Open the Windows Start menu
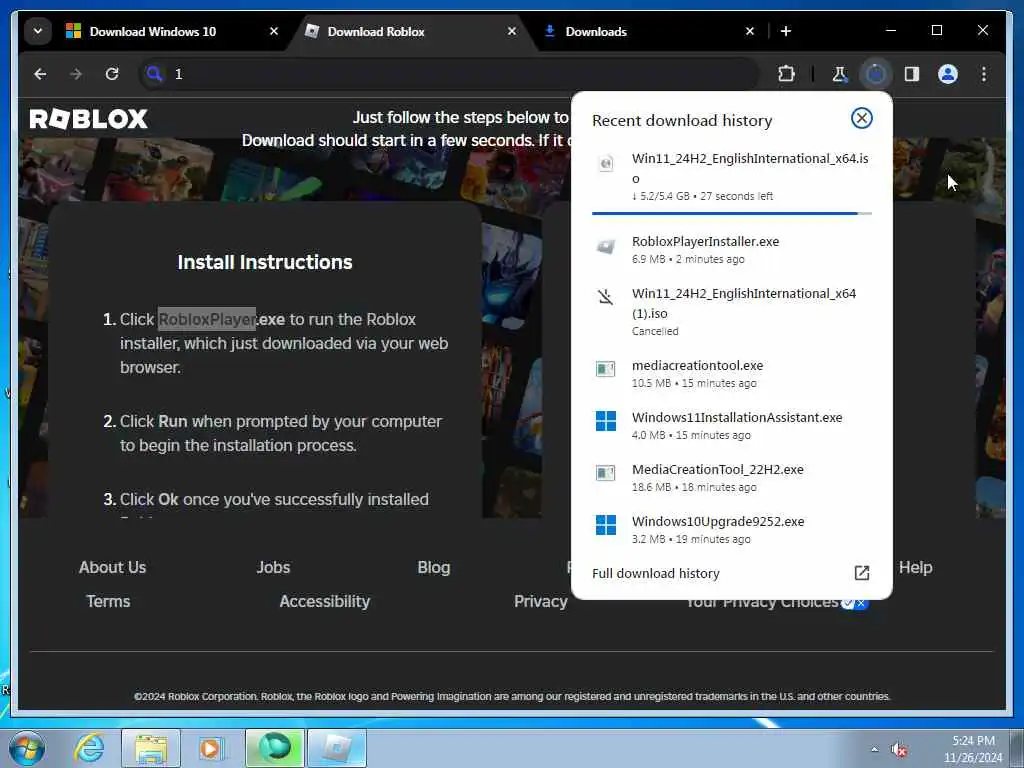The width and height of the screenshot is (1024, 768). [x=26, y=748]
